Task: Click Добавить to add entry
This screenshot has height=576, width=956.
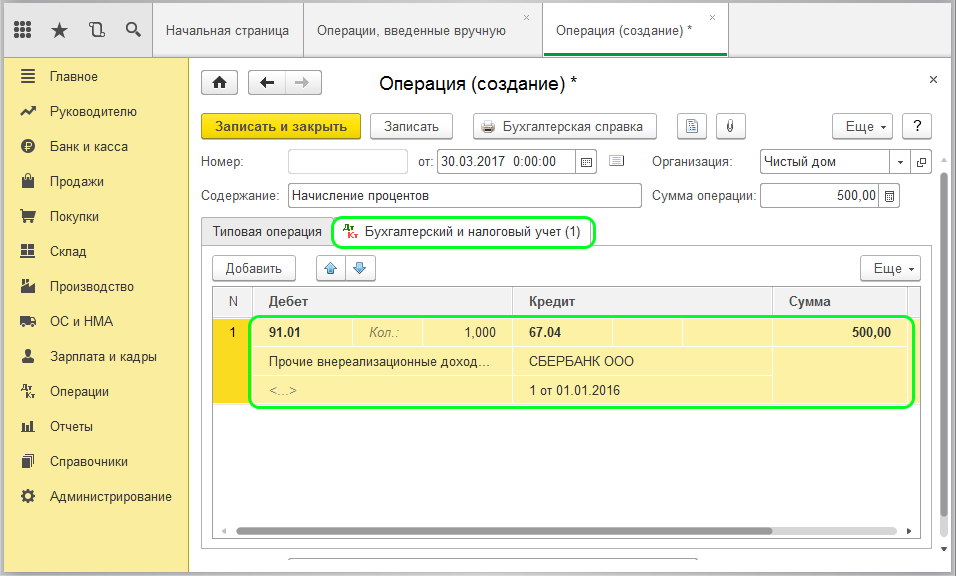Action: click(254, 268)
